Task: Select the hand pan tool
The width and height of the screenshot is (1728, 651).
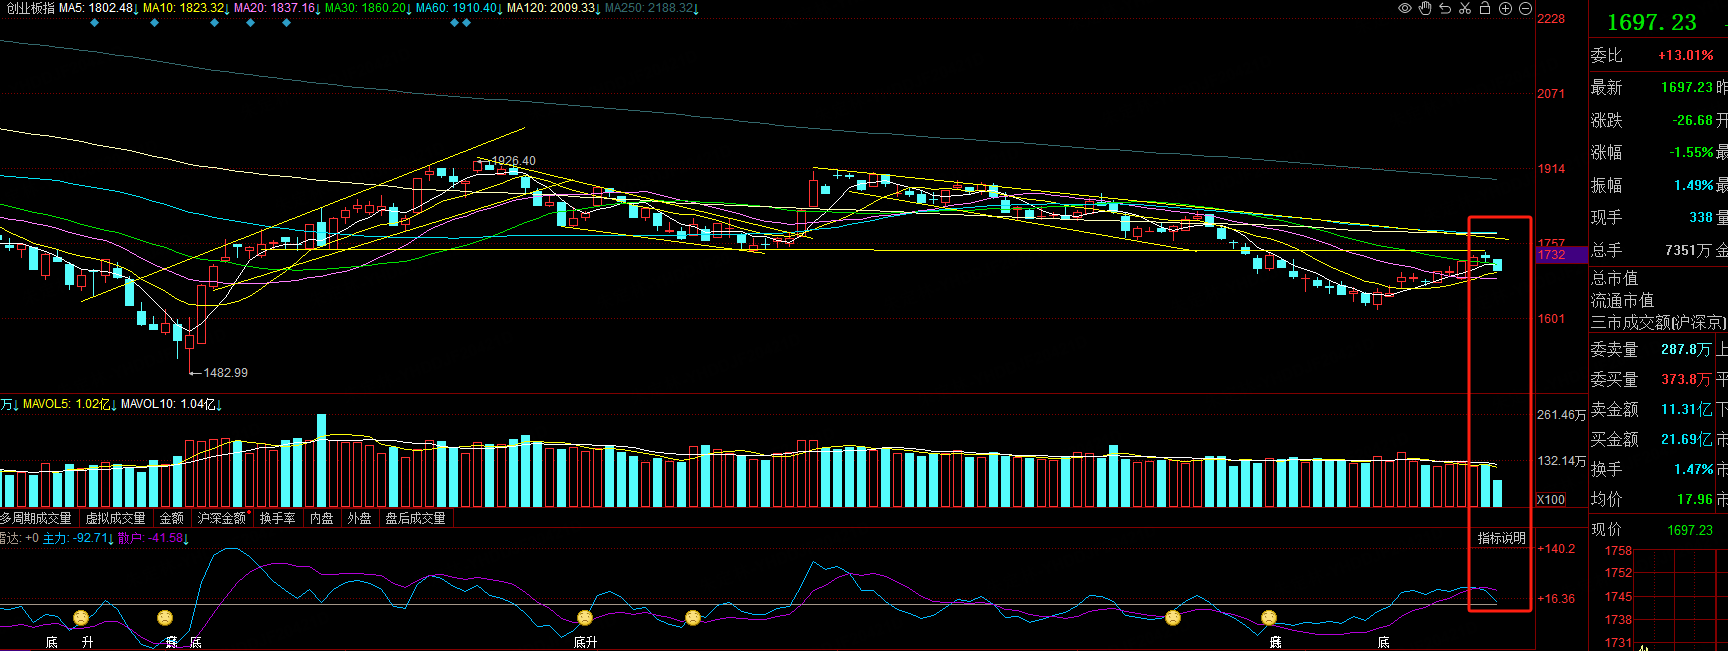Action: (x=1425, y=8)
